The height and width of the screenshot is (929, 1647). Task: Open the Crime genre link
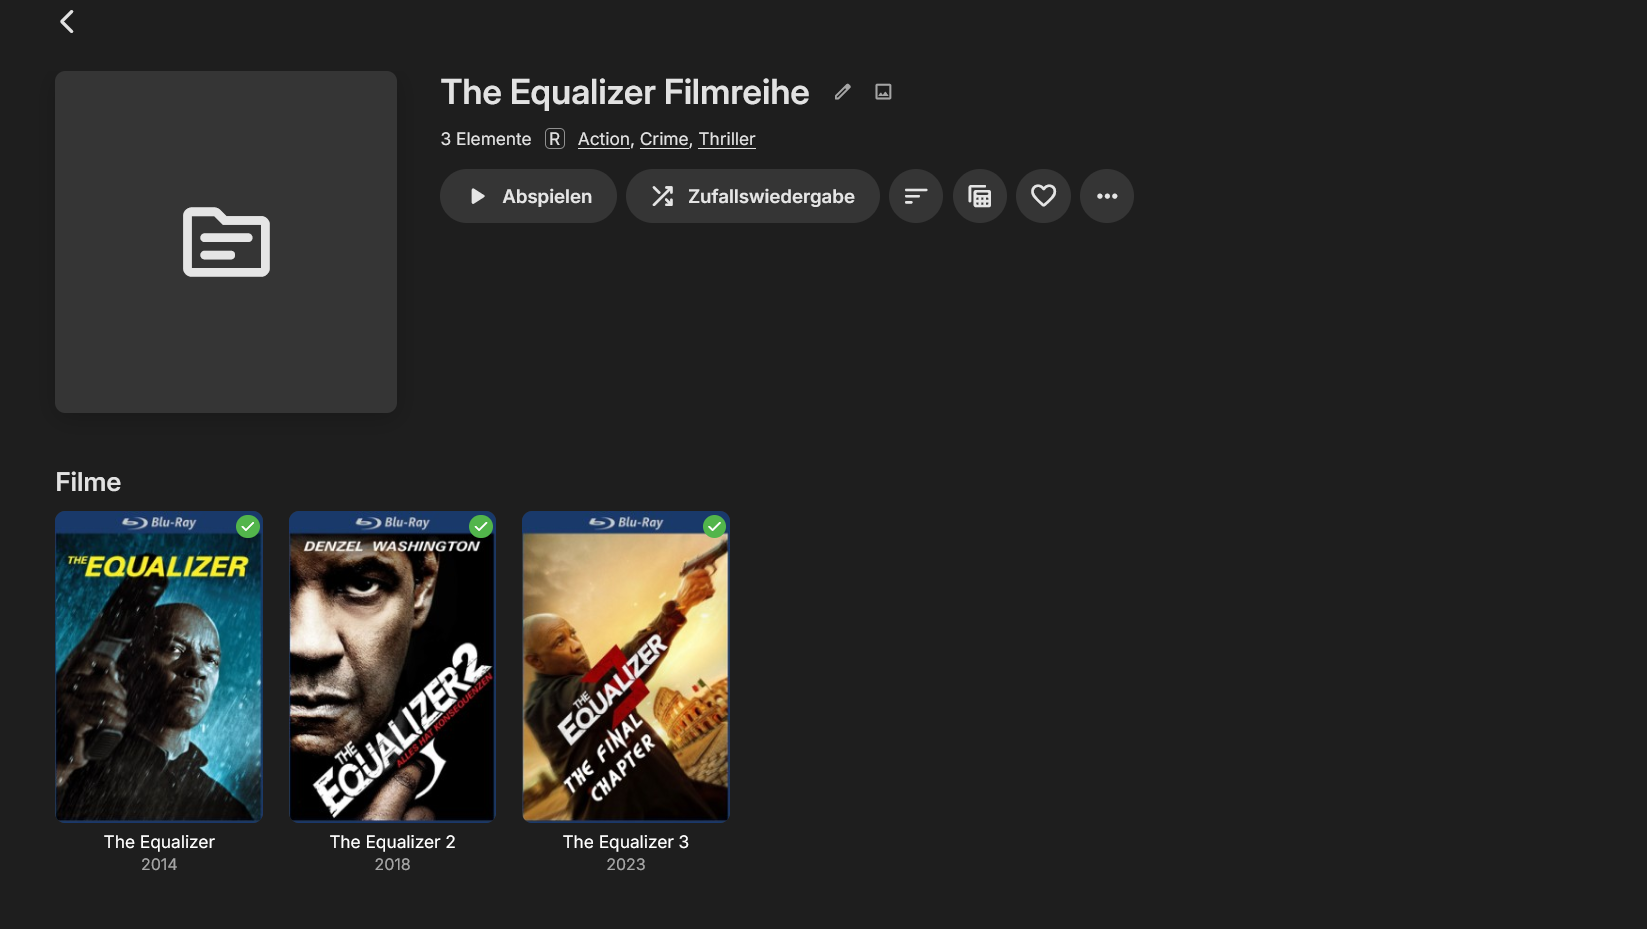[664, 139]
